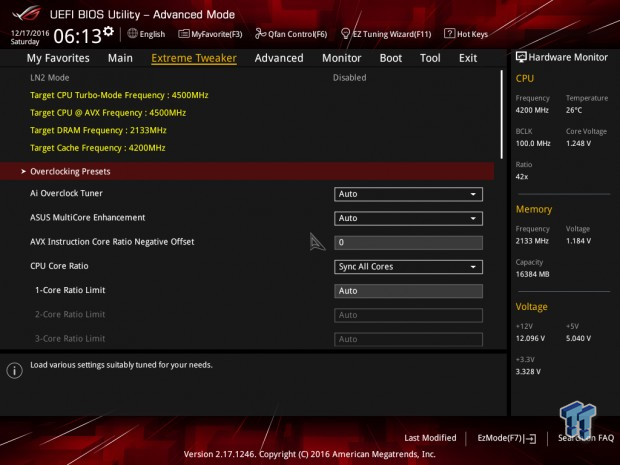The height and width of the screenshot is (465, 620).
Task: Open the My Favorites tab
Action: coord(58,58)
